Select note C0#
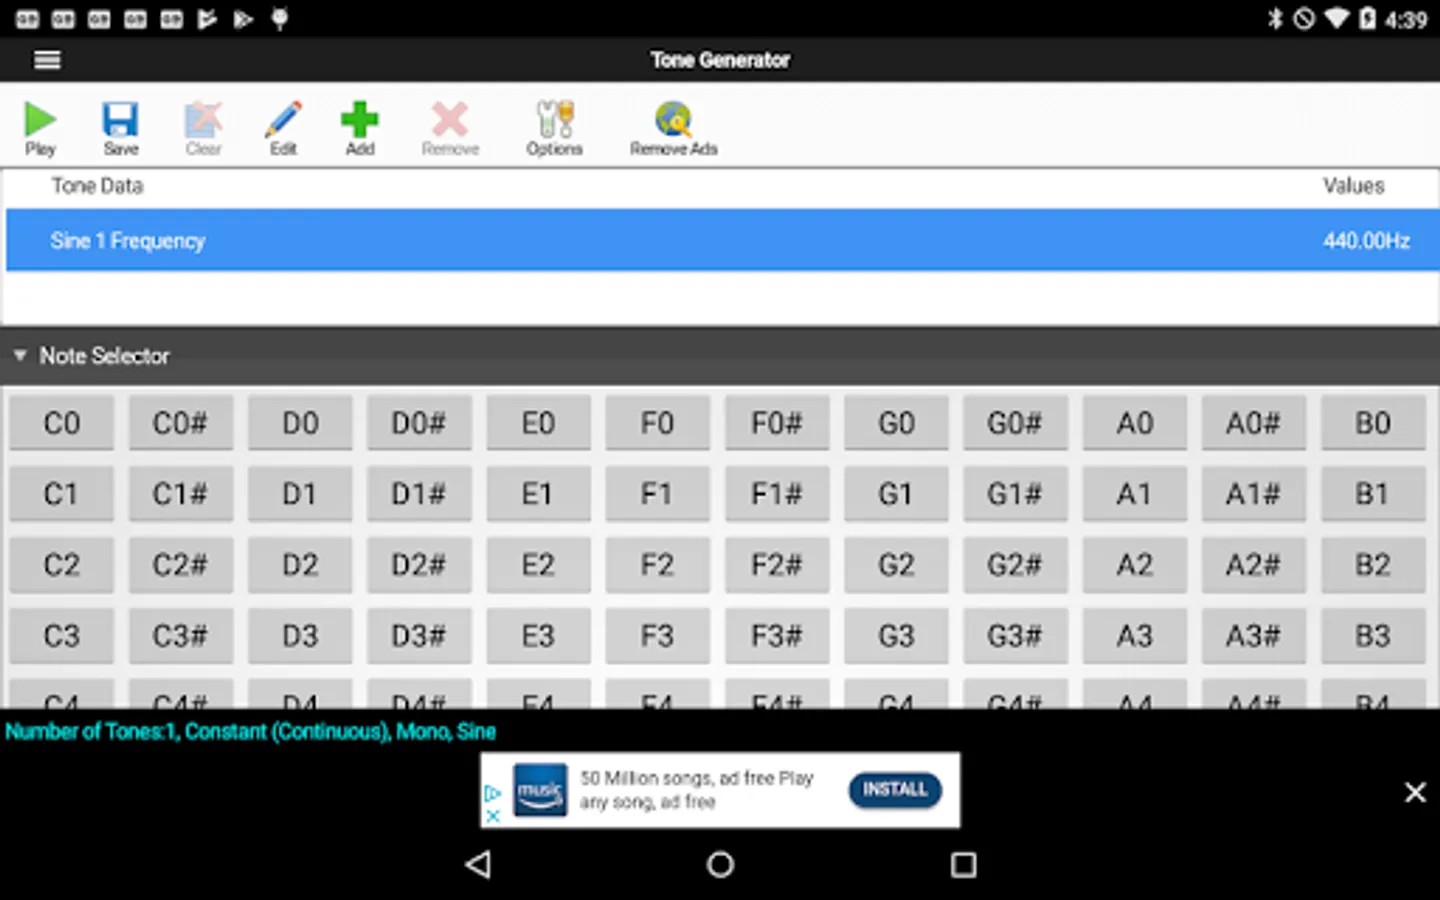This screenshot has width=1440, height=900. 180,423
